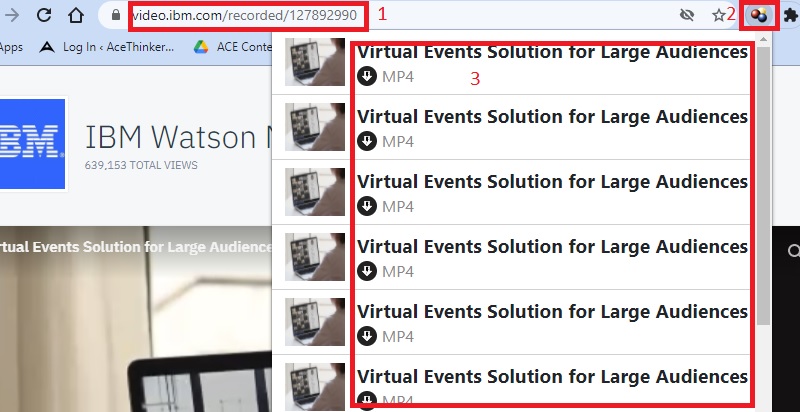Screen dimensions: 800x412
Task: Click the sixth Virtual Events video thumbnail
Action: pos(315,387)
